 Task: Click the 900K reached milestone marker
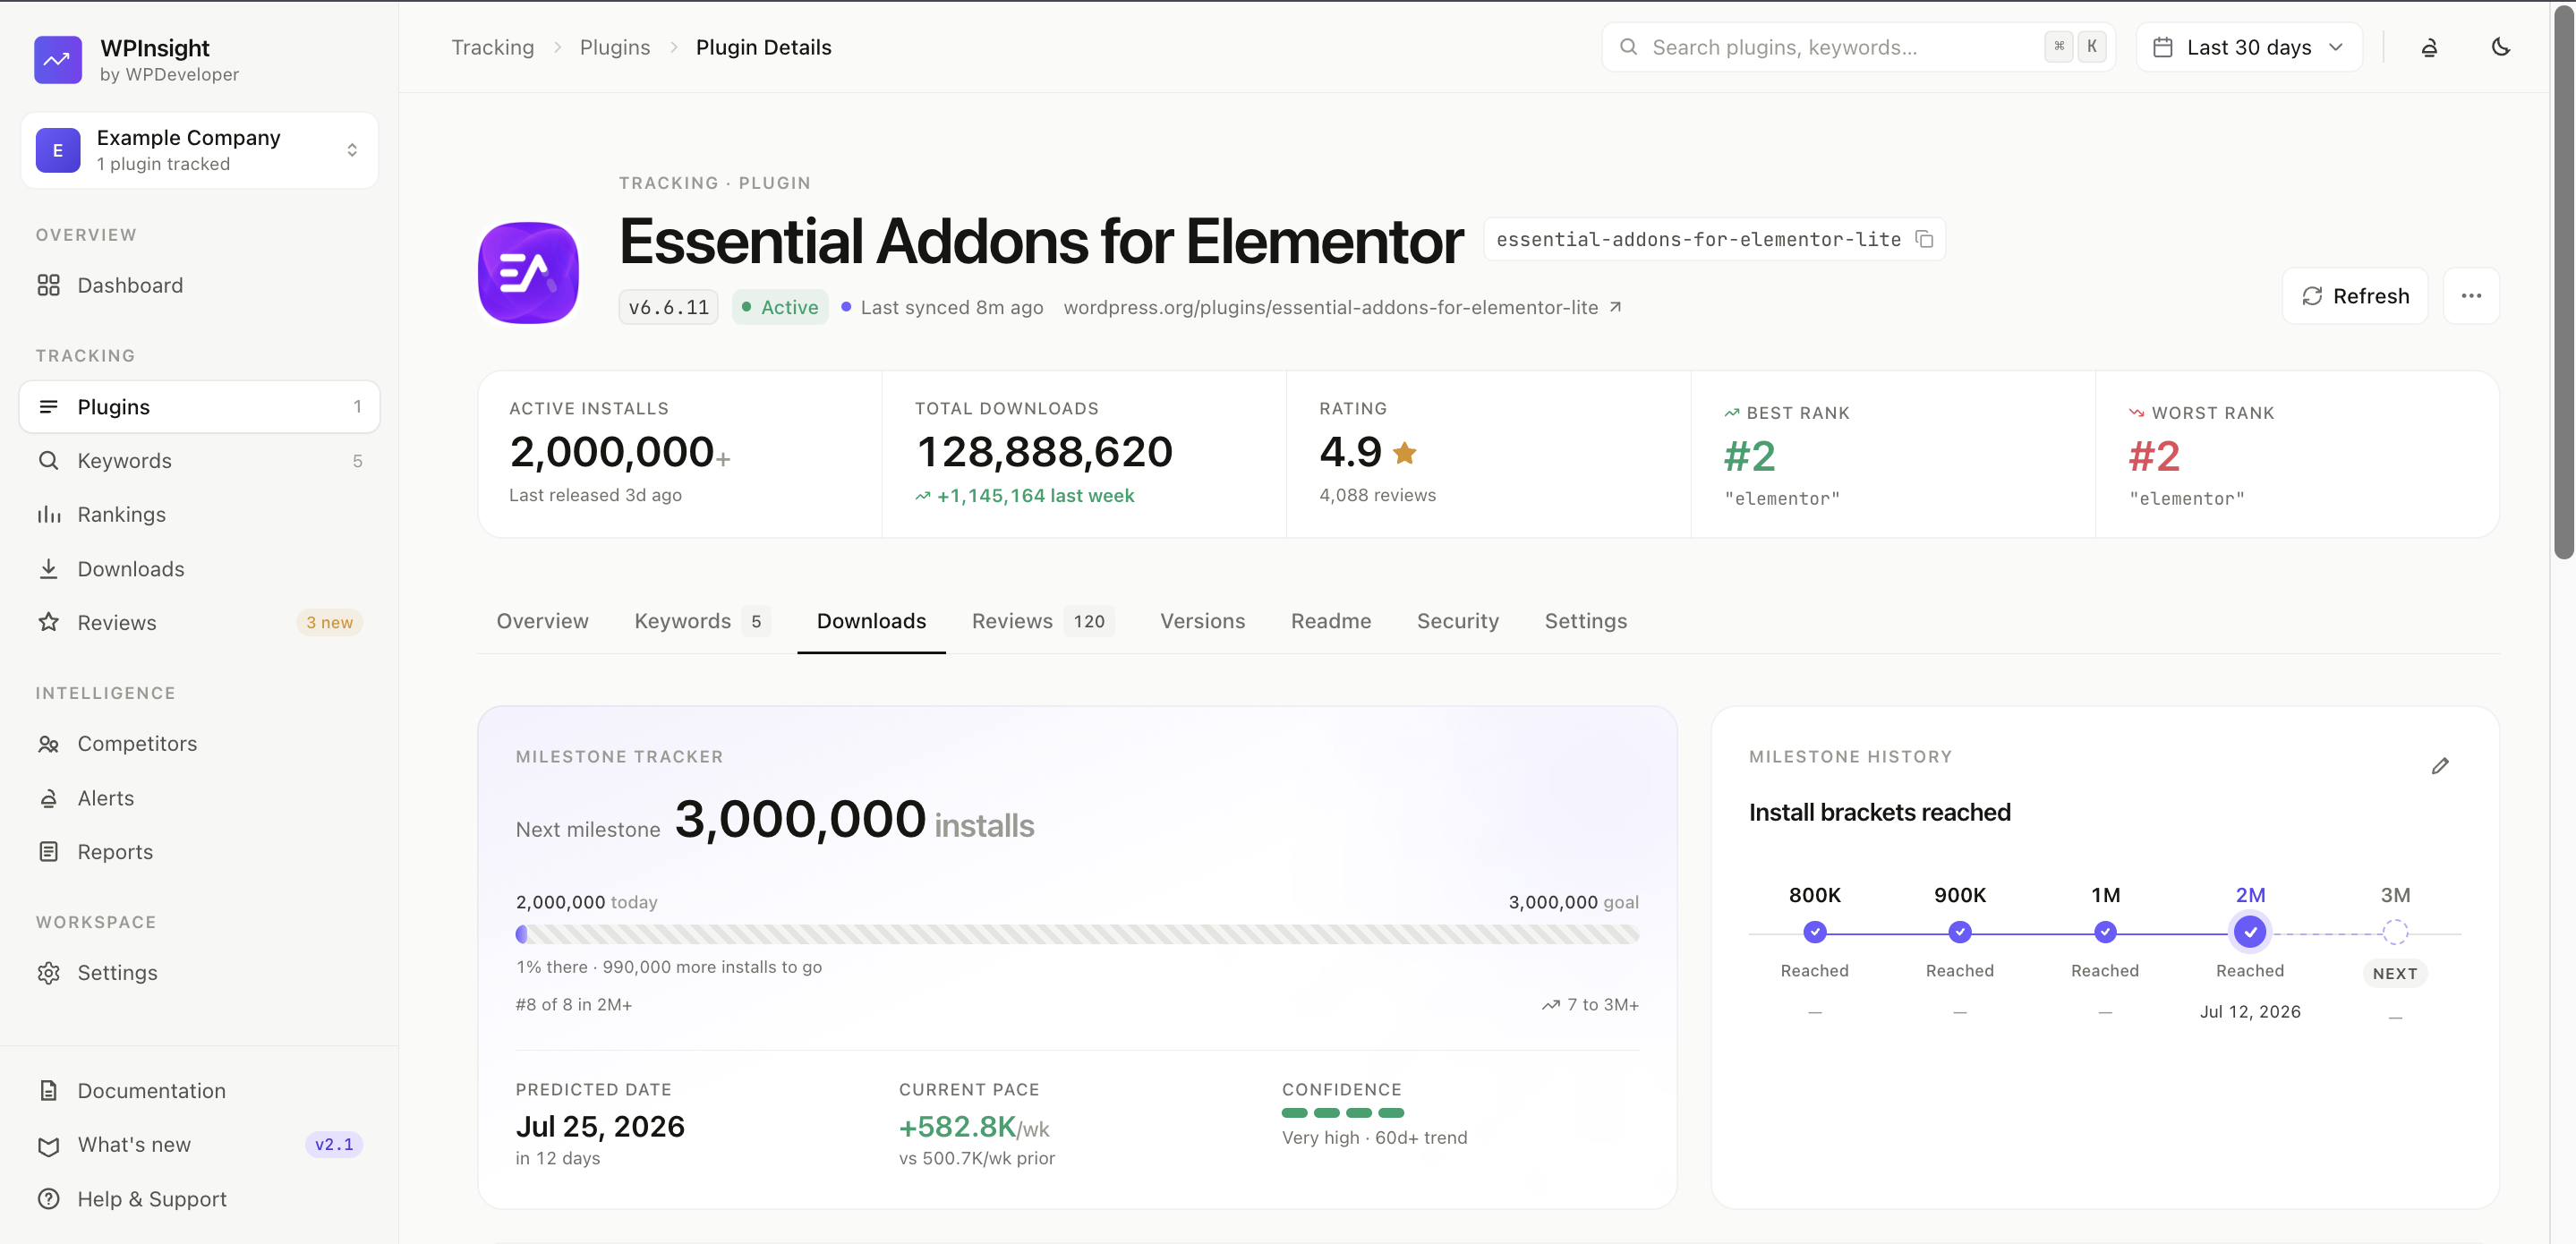(1959, 931)
